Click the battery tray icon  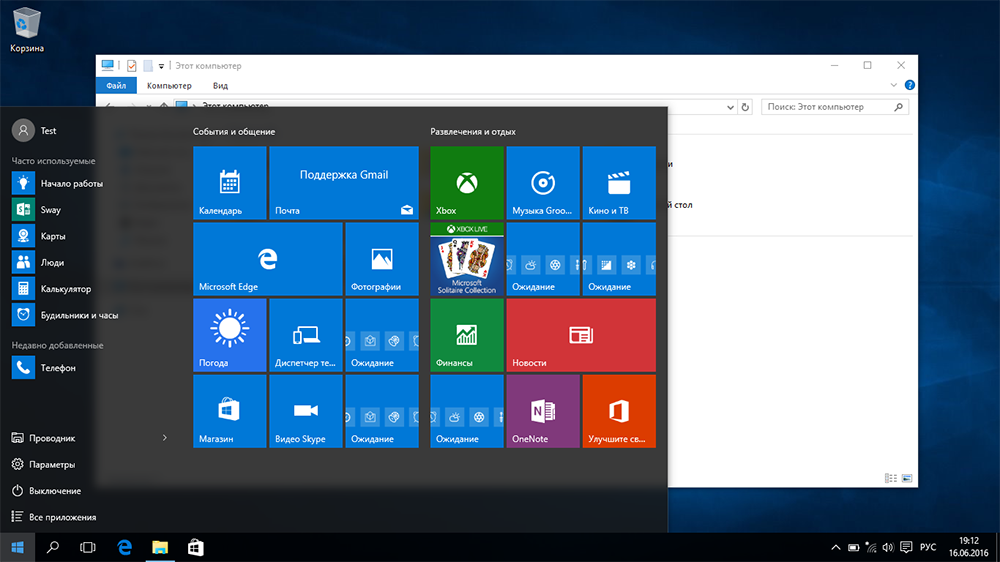[853, 547]
